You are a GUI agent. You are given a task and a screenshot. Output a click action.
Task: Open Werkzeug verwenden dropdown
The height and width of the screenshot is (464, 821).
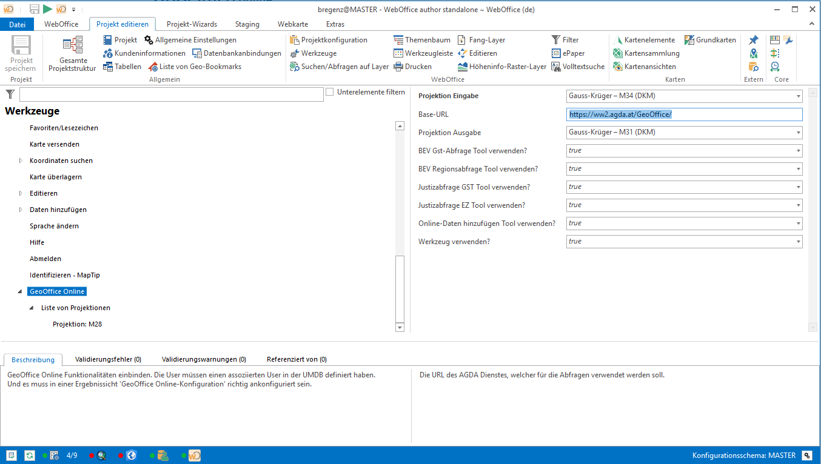pos(798,242)
